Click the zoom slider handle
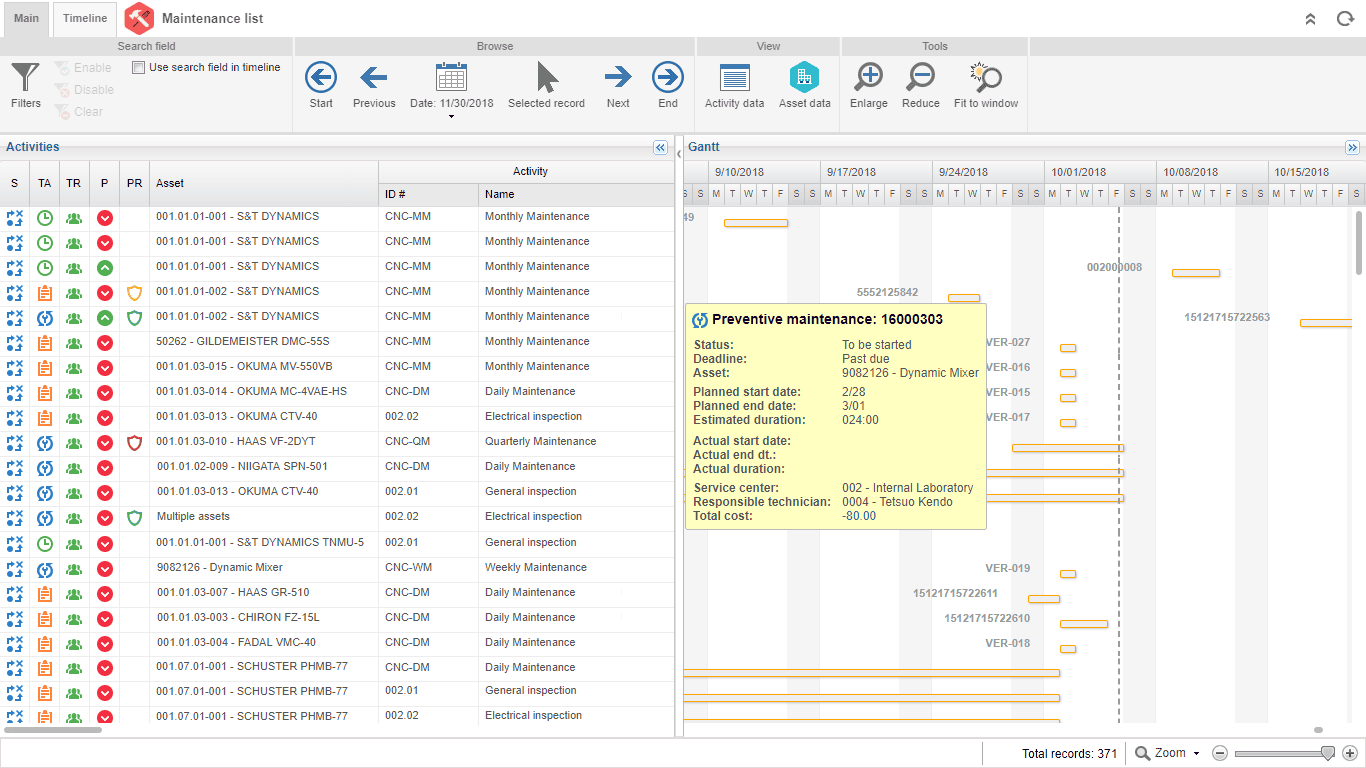1366x768 pixels. click(x=1328, y=753)
